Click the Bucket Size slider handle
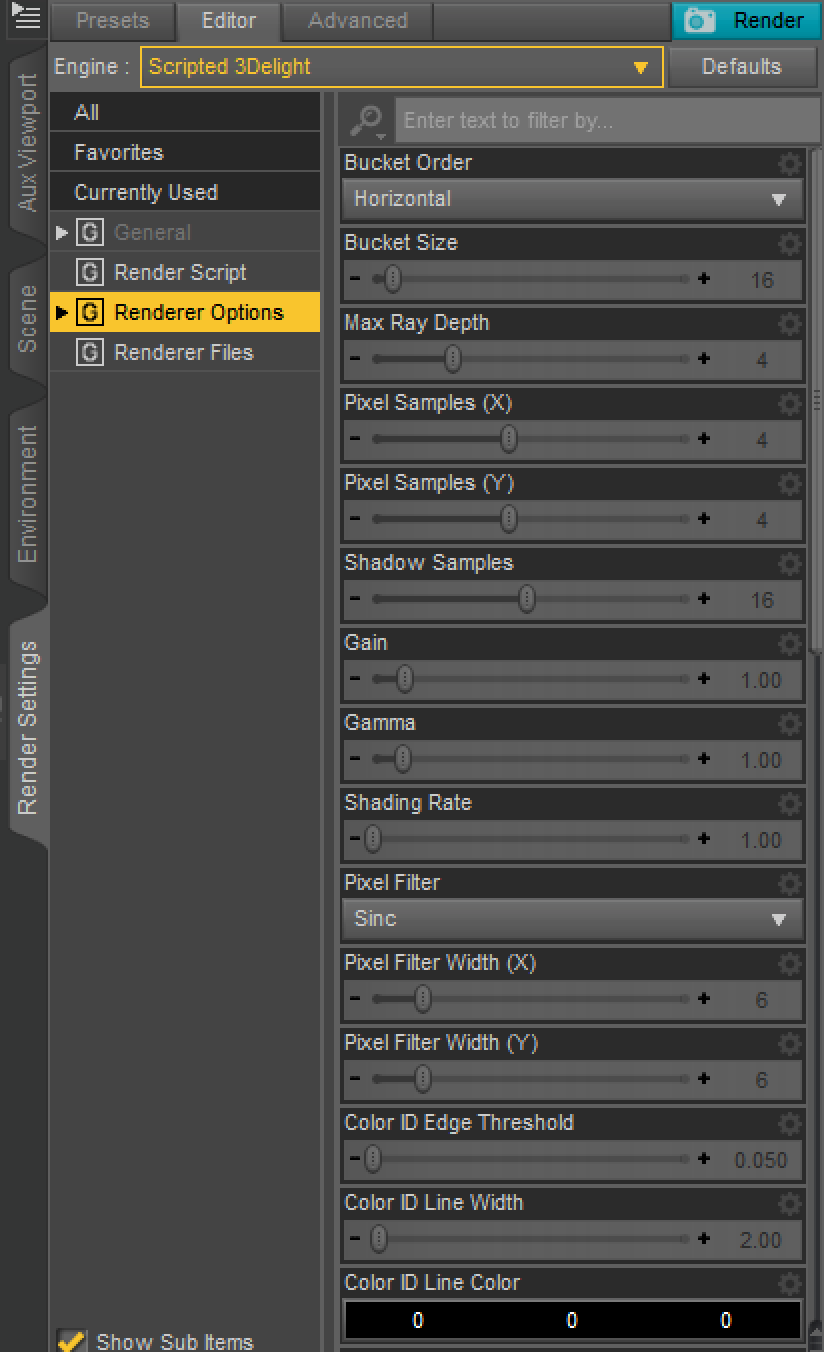The width and height of the screenshot is (824, 1352). click(392, 279)
